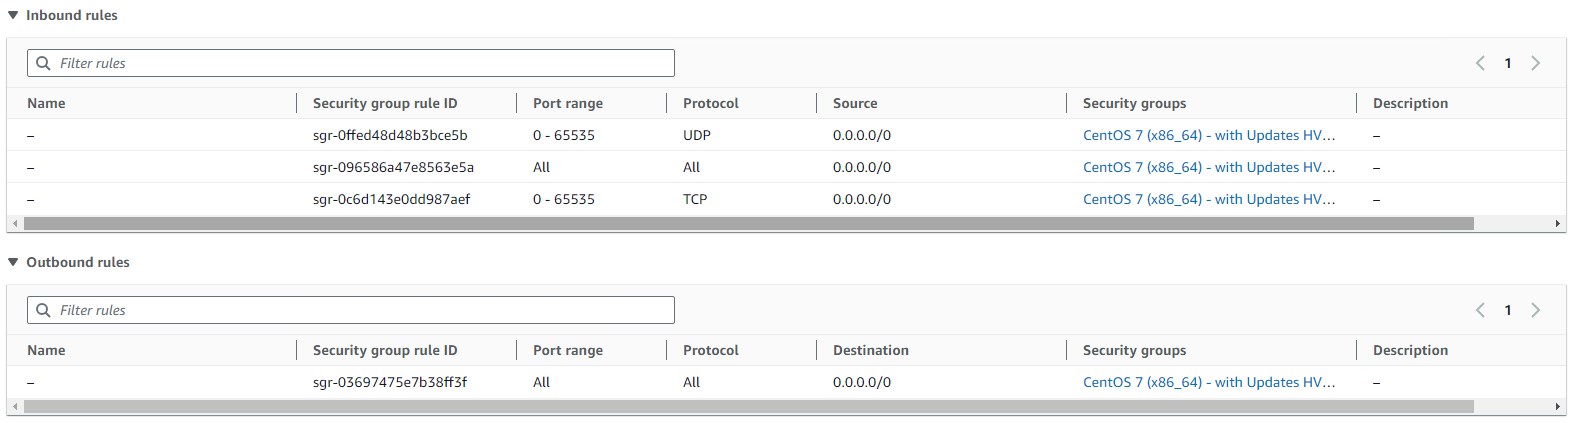Image resolution: width=1572 pixels, height=423 pixels.
Task: Click the inbound horizontal scrollbar thumb
Action: [x=748, y=224]
